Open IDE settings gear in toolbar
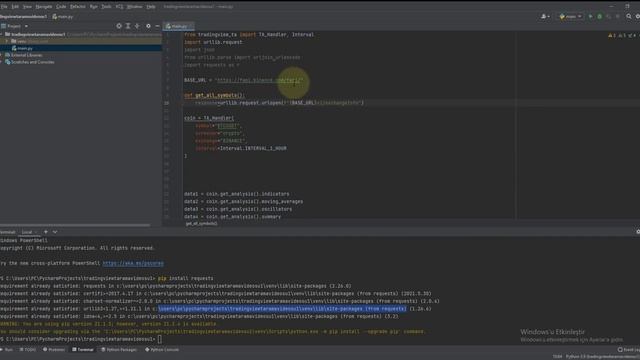This screenshot has width=640, height=360. tap(638, 17)
